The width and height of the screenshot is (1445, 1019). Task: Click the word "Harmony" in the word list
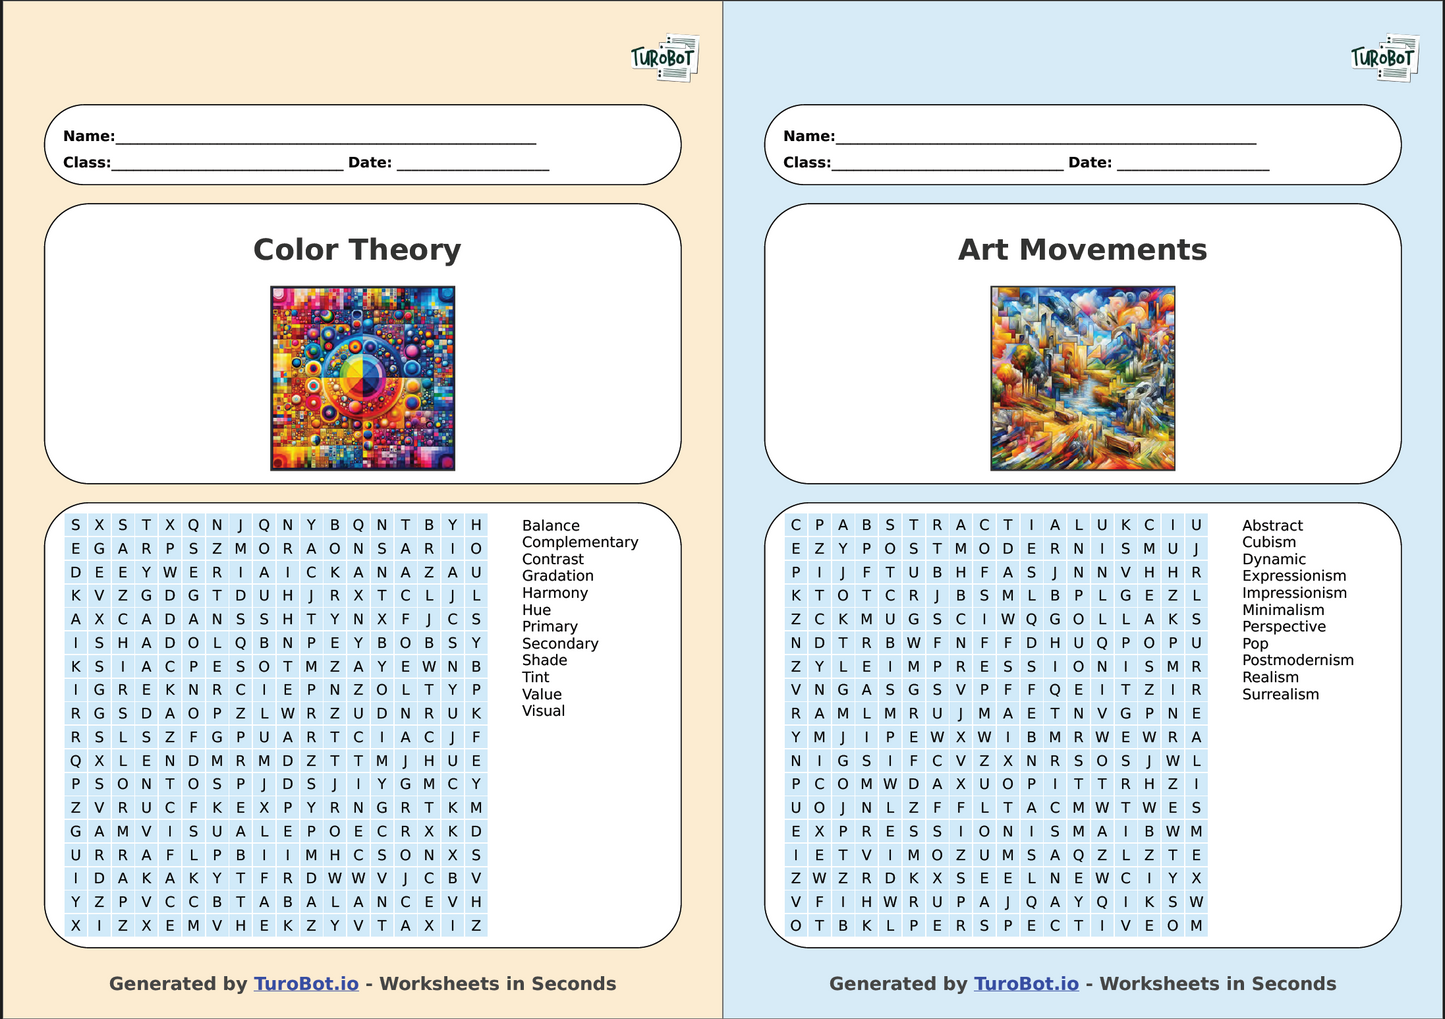click(x=555, y=593)
